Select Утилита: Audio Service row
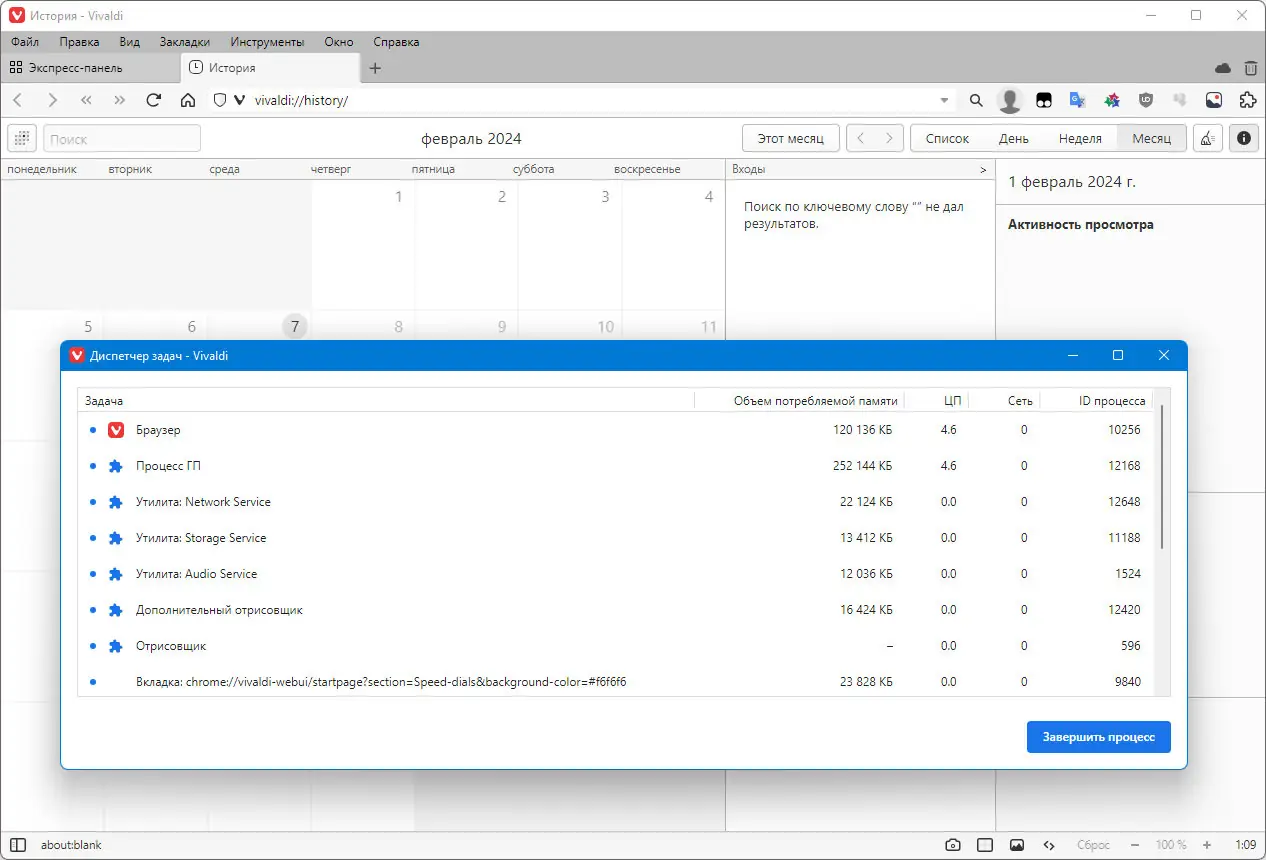 [x=615, y=574]
